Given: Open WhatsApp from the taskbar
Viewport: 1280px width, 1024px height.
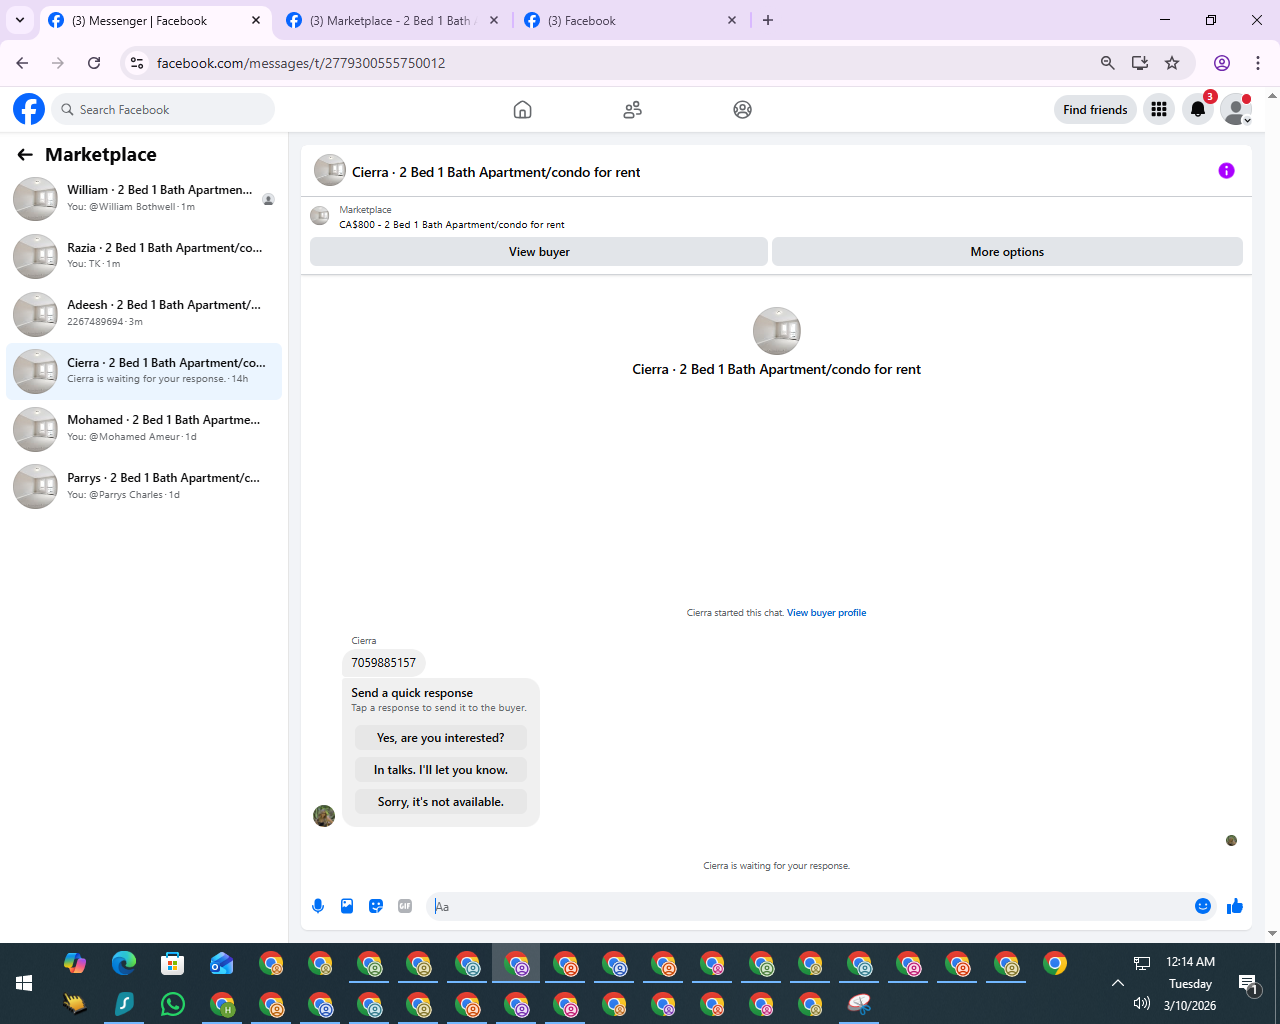Looking at the screenshot, I should [173, 1004].
